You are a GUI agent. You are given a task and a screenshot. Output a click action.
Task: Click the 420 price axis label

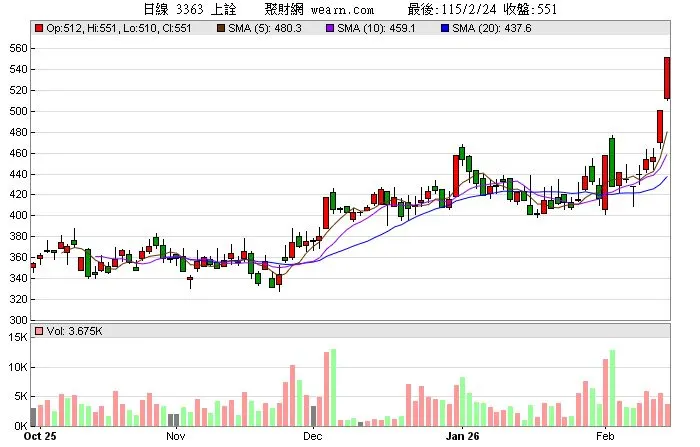coord(18,194)
